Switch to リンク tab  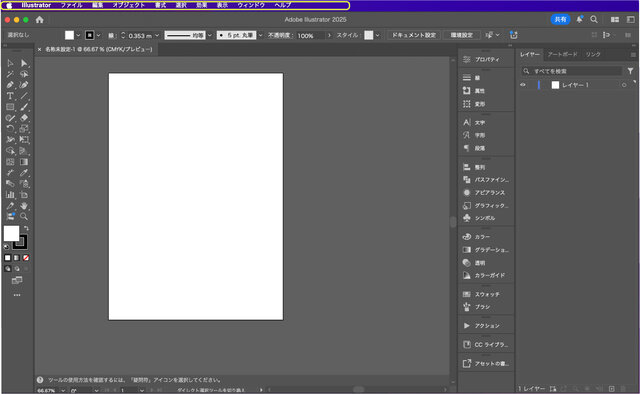point(593,54)
